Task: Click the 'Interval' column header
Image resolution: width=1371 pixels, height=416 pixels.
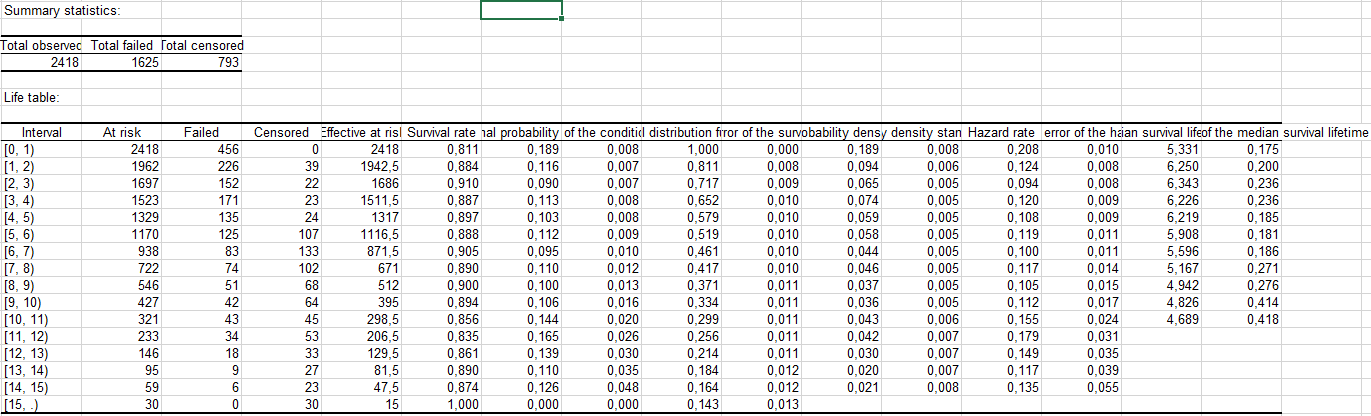Action: (41, 133)
